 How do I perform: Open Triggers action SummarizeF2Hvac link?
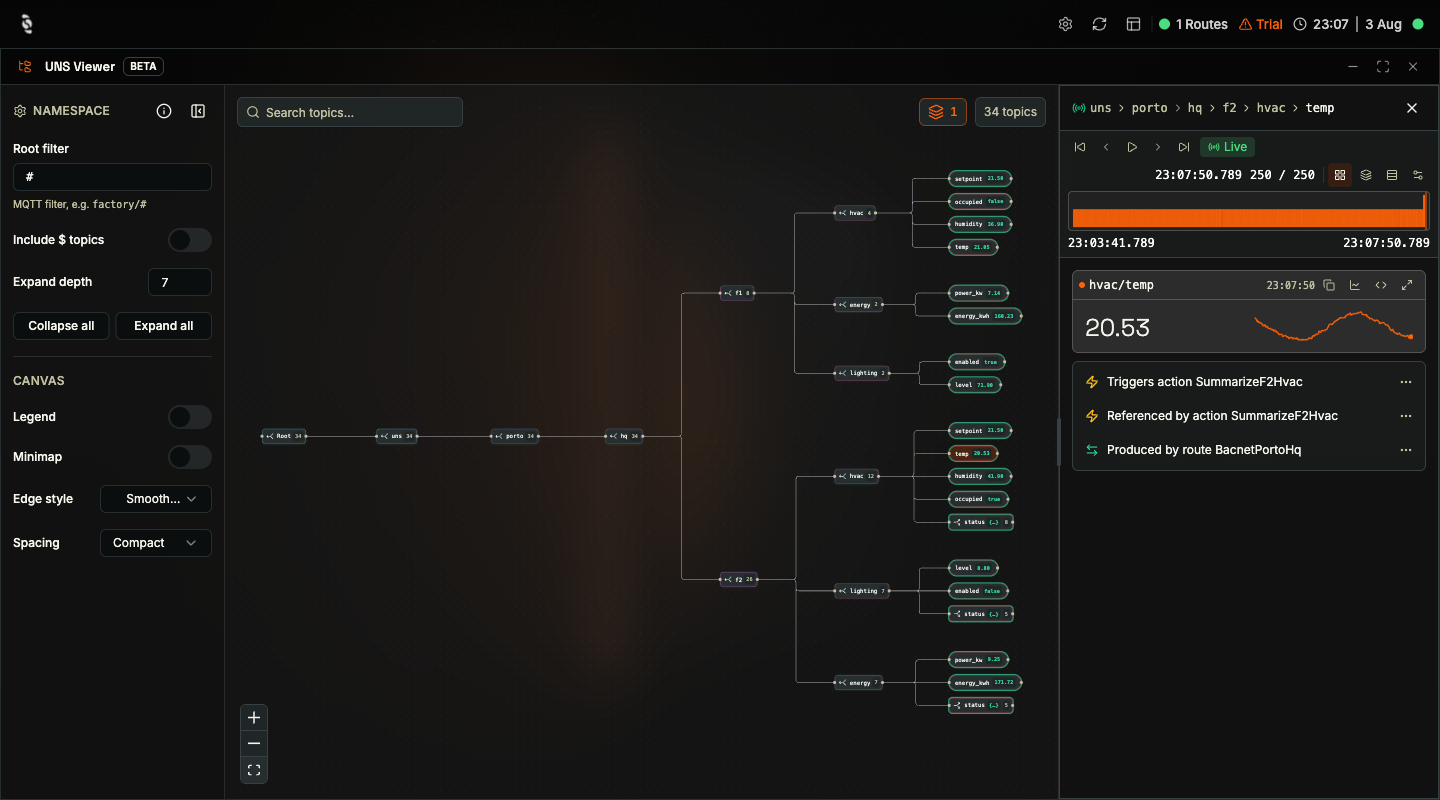click(x=1204, y=382)
